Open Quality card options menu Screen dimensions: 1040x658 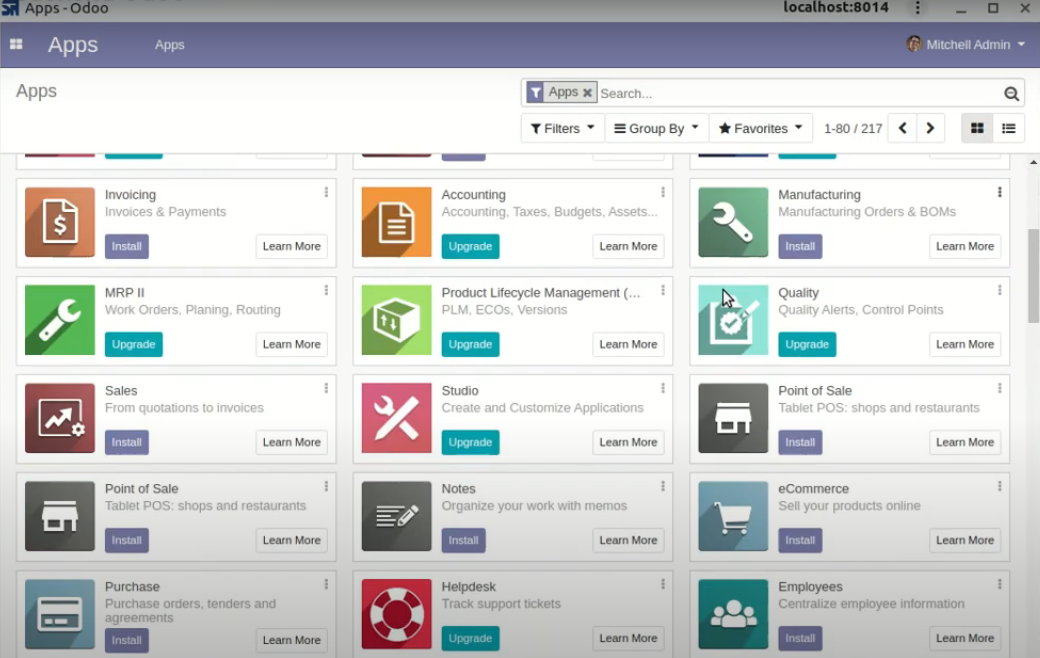pos(1000,291)
